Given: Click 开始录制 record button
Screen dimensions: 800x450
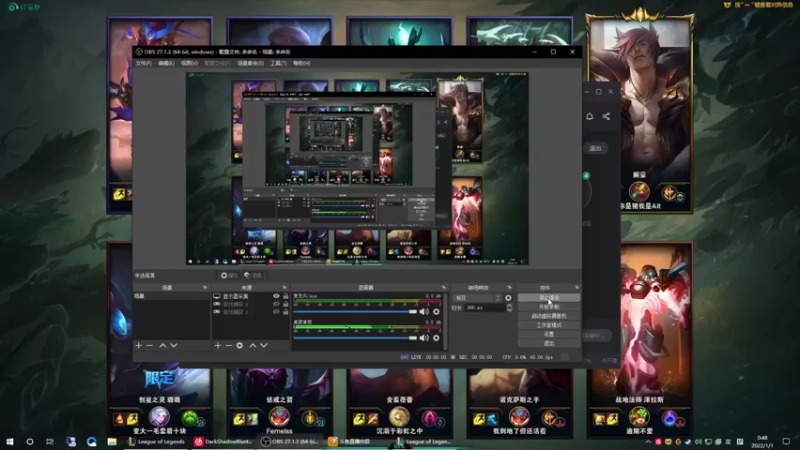Looking at the screenshot, I should coord(549,307).
